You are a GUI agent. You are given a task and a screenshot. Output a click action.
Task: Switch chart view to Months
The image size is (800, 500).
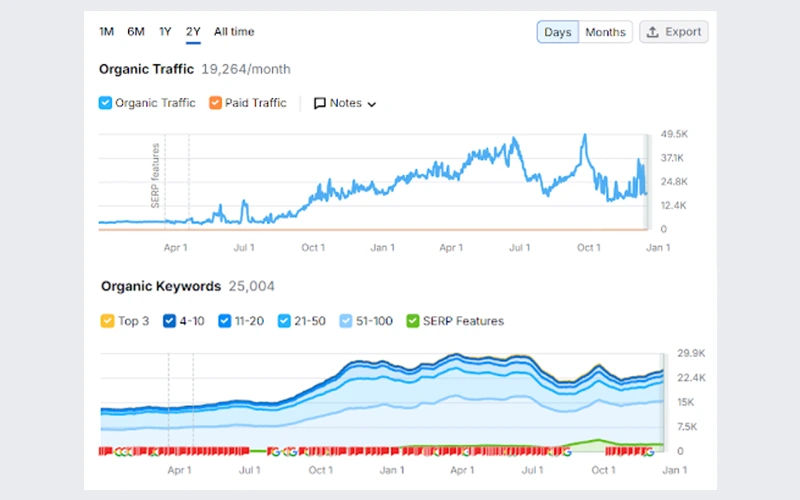605,32
